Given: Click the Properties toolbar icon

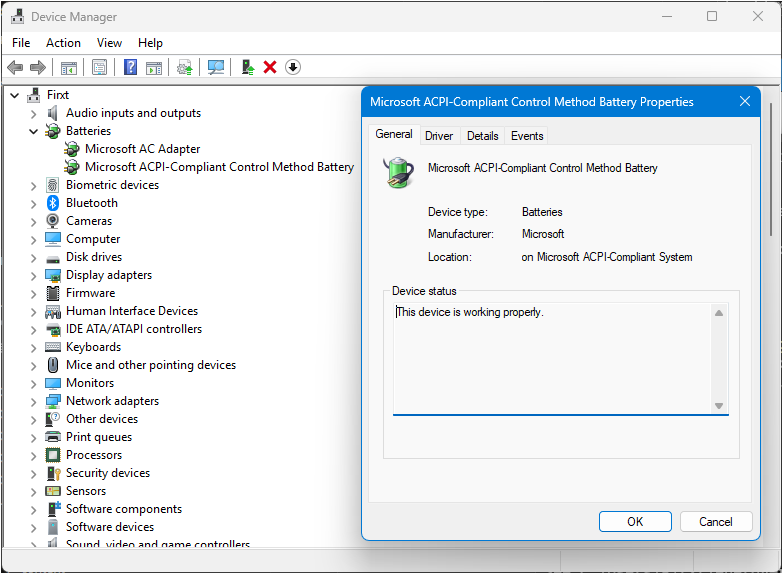Looking at the screenshot, I should [x=99, y=67].
